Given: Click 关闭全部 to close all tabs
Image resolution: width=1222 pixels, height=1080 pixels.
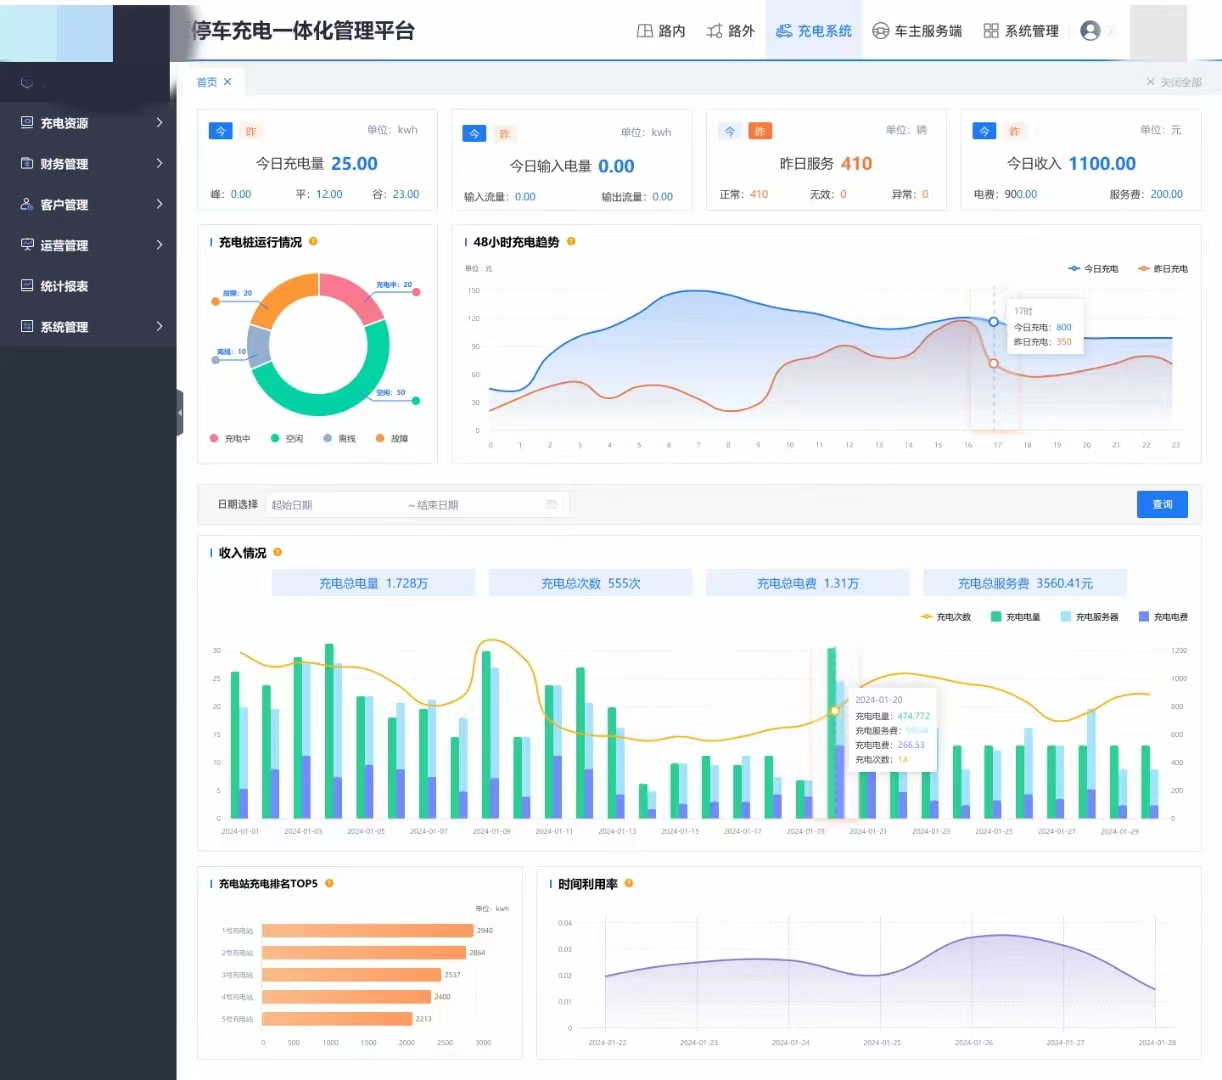Looking at the screenshot, I should tap(1174, 82).
